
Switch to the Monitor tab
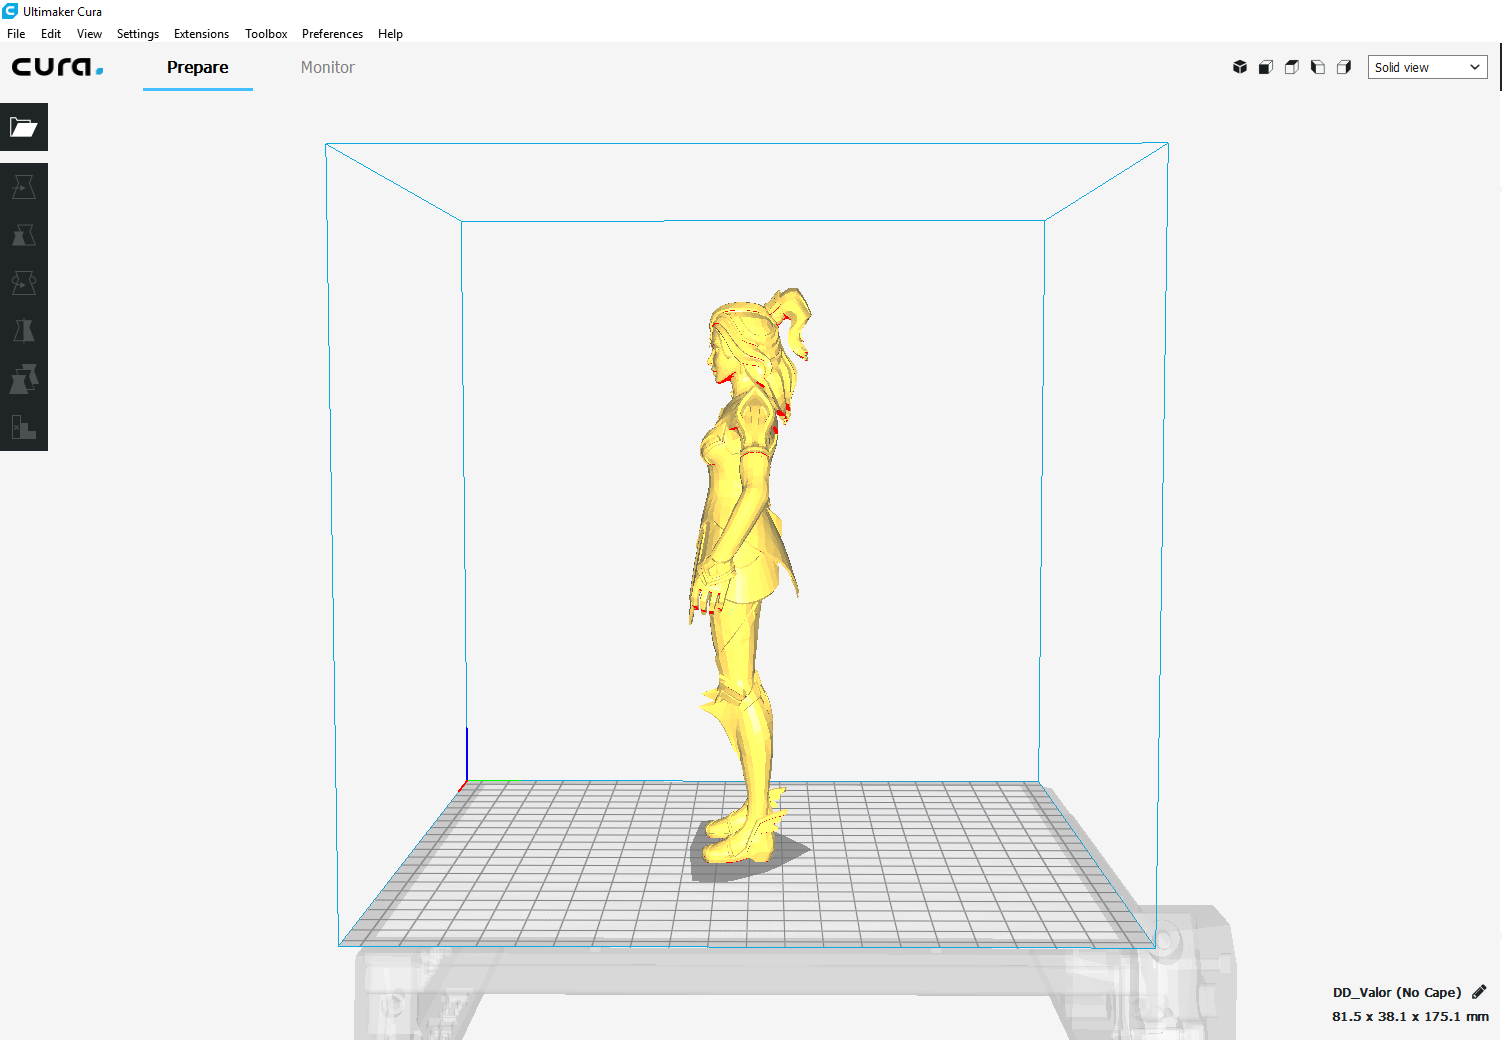pos(328,67)
